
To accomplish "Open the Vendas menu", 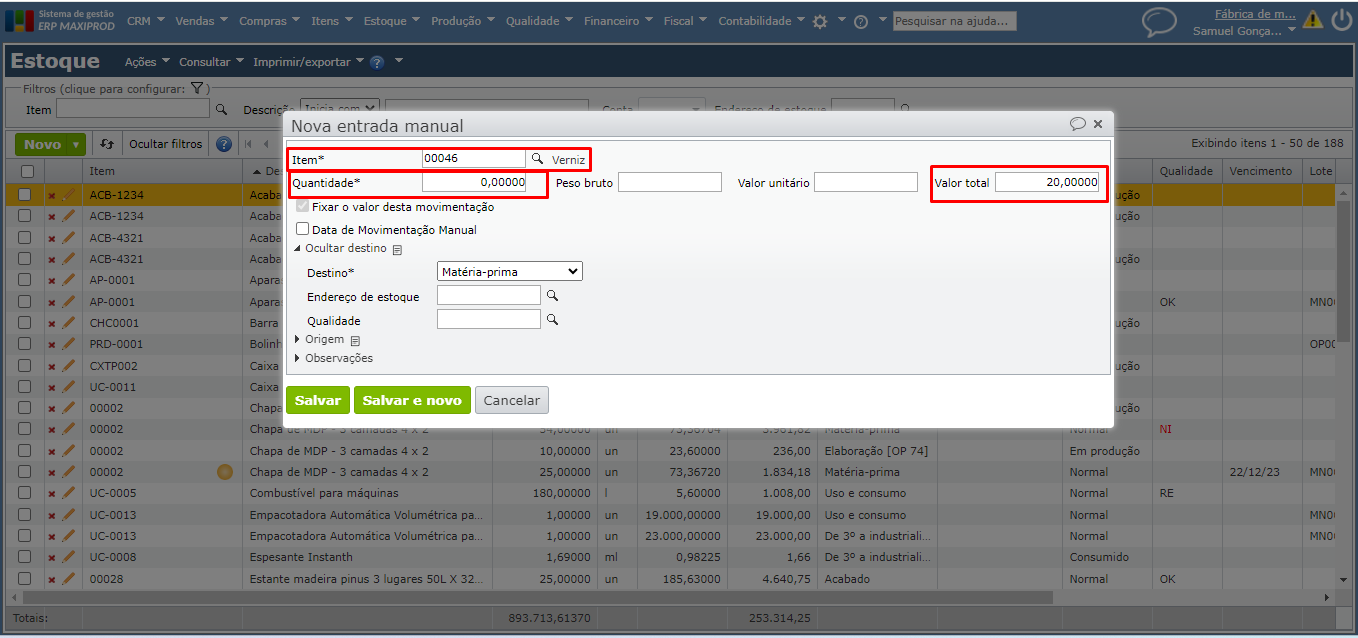I will 202,21.
